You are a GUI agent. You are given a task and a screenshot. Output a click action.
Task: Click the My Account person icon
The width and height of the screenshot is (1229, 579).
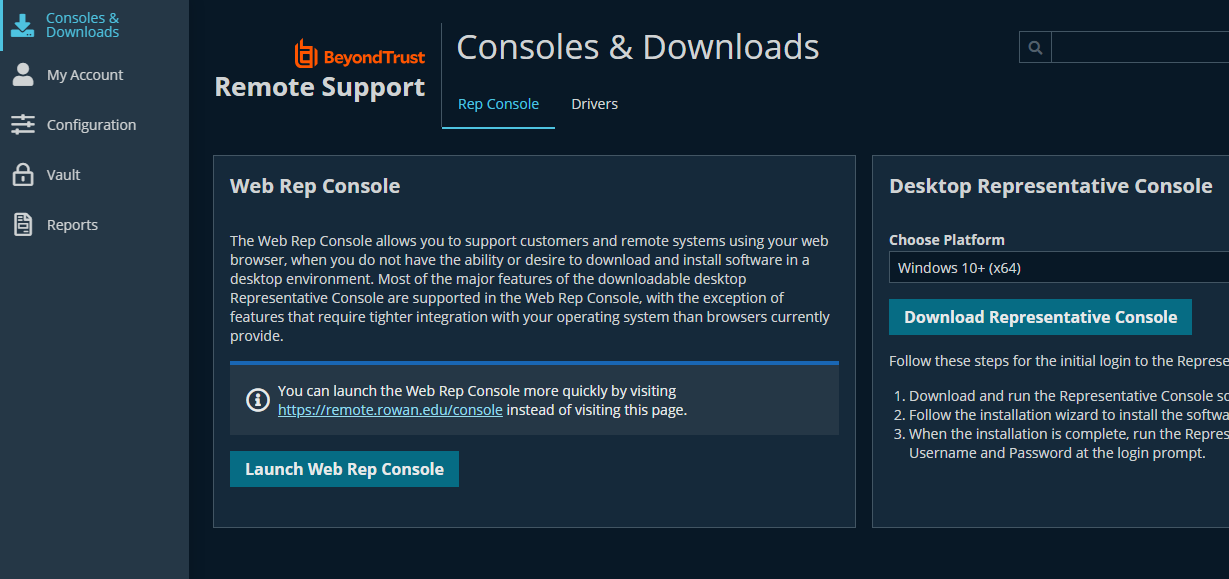tap(22, 75)
